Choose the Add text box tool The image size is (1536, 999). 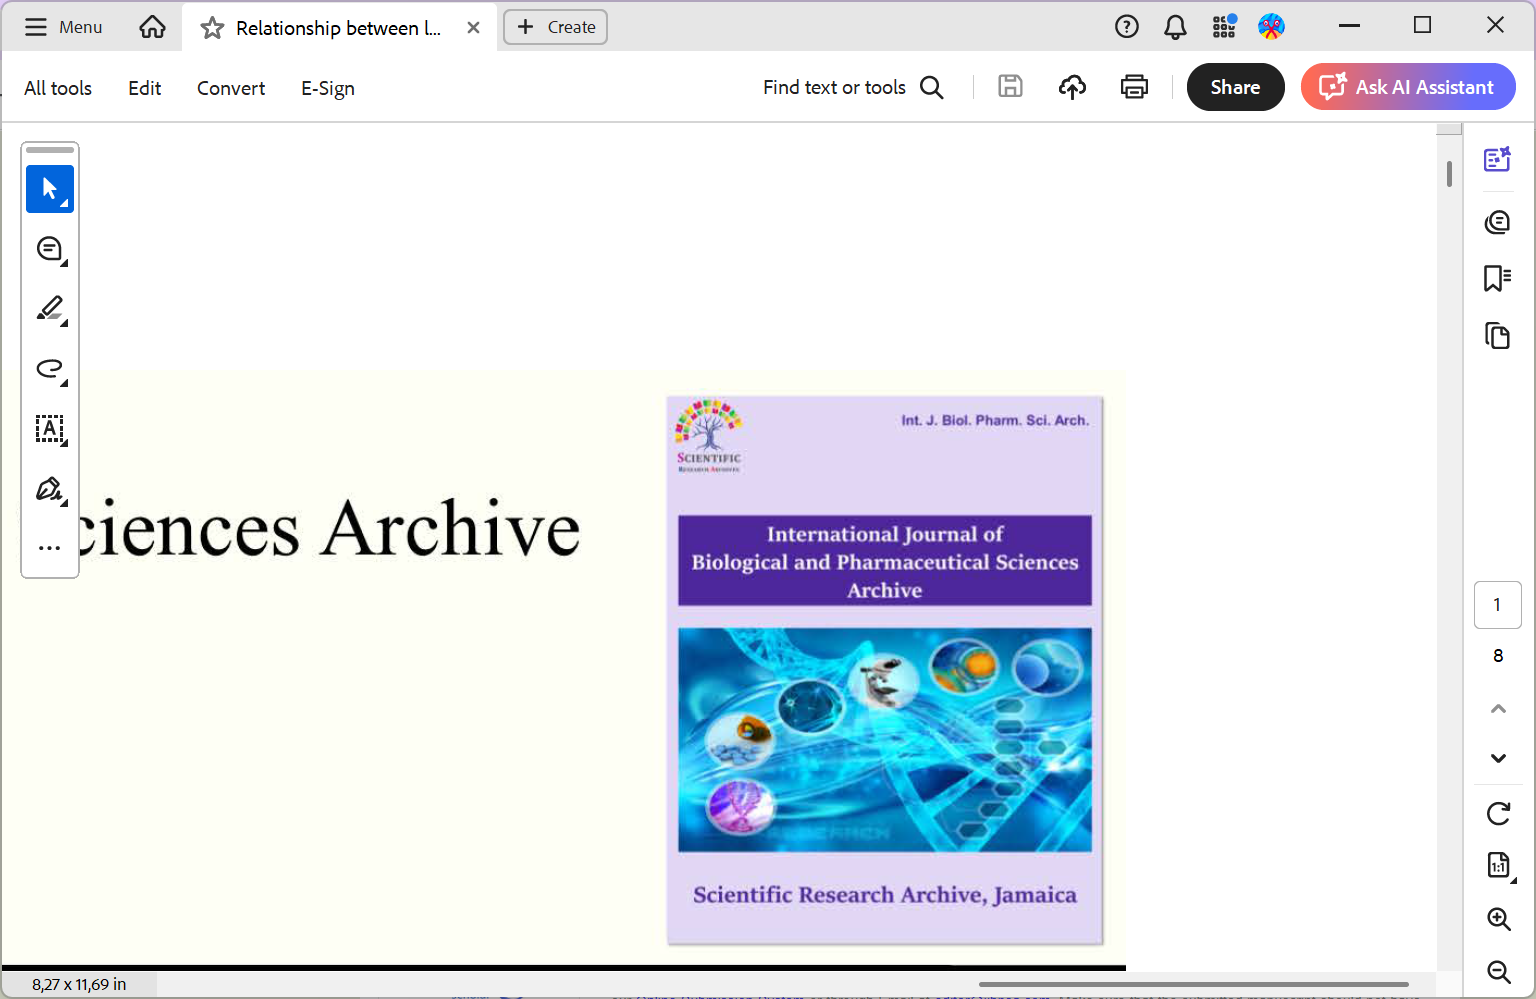coord(50,429)
